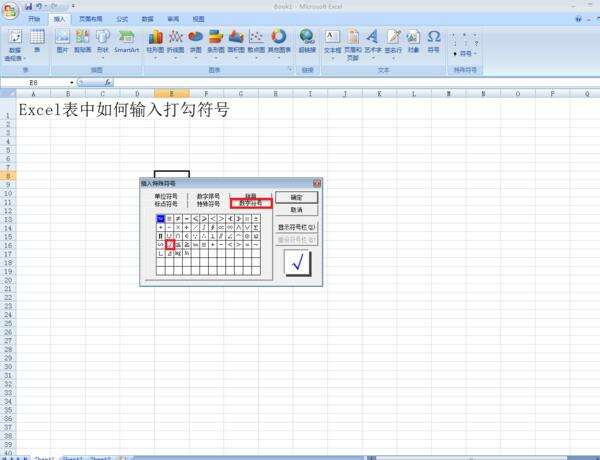Image resolution: width=600 pixels, height=460 pixels.
Task: Select 数字序号 tab in symbol dialog
Action: click(x=208, y=196)
